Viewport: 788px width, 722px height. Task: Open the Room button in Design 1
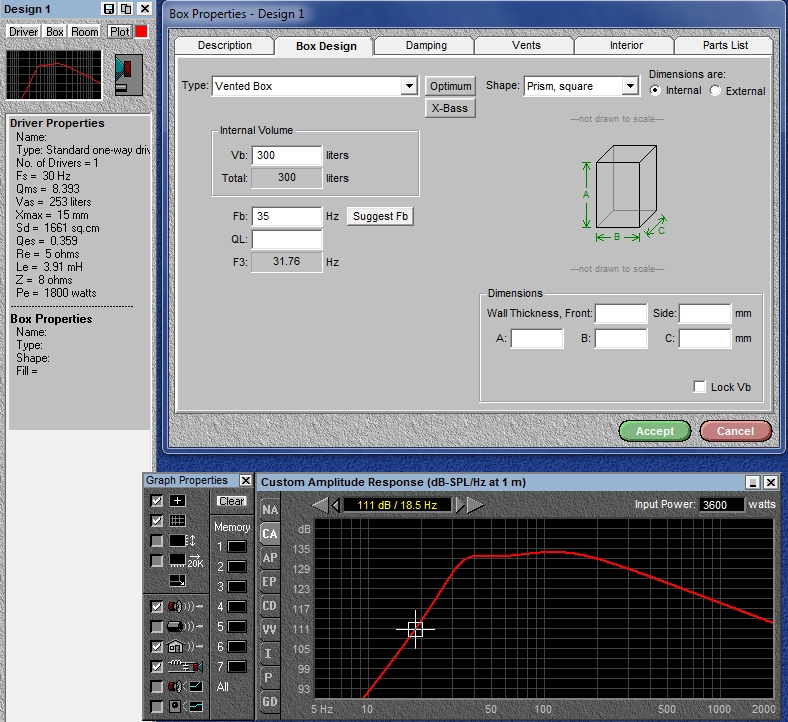(84, 32)
